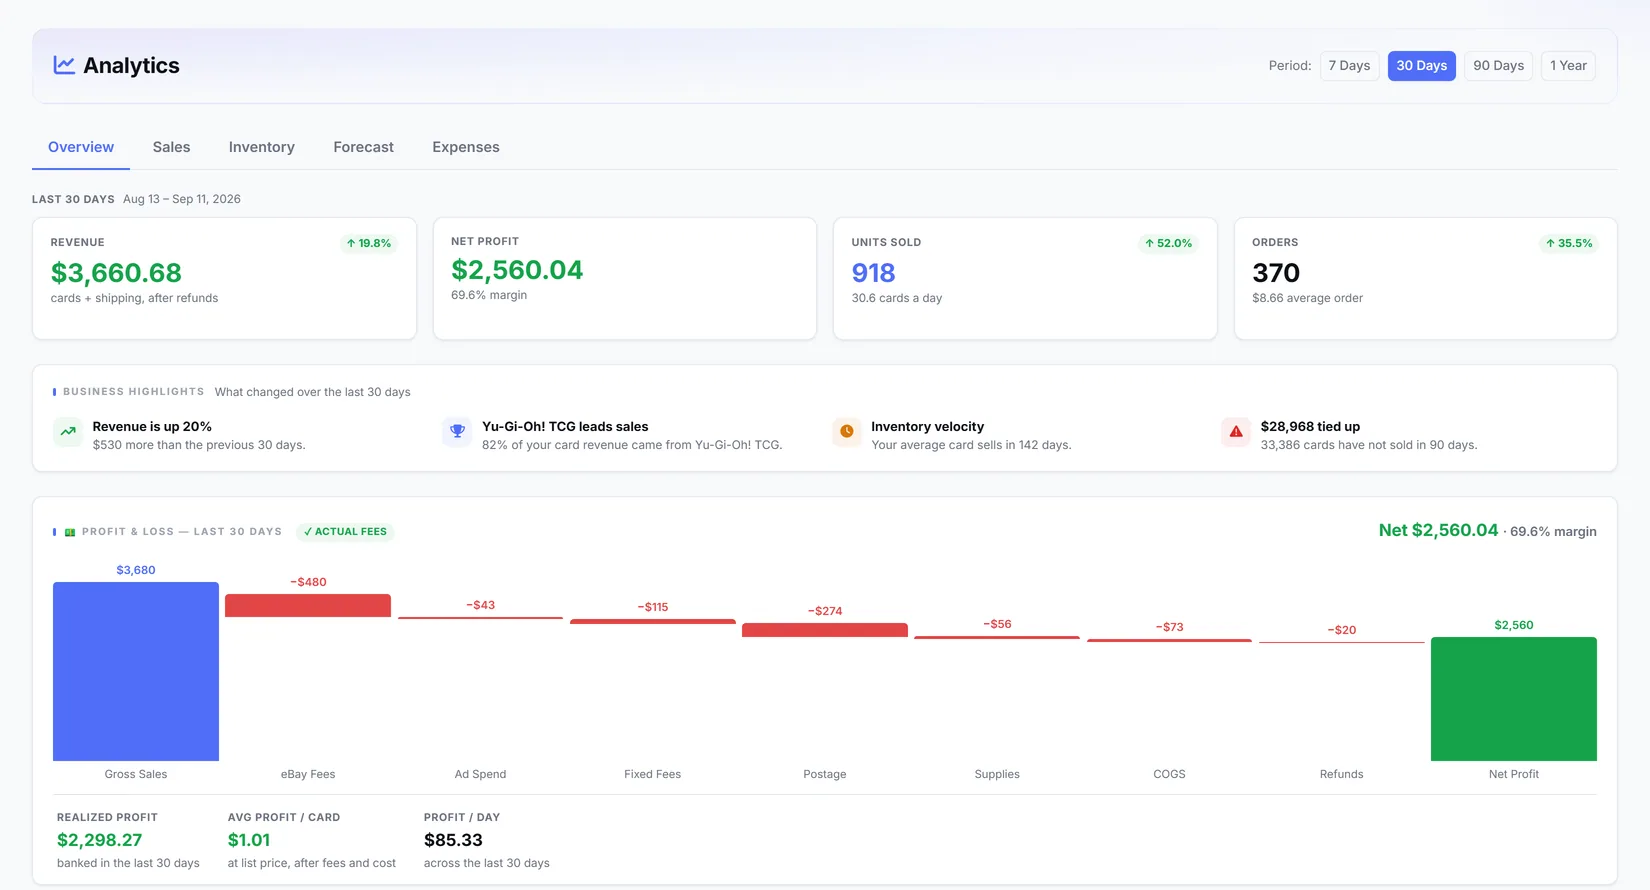Click the Refunds axis label
Viewport: 1650px width, 890px height.
click(1342, 774)
